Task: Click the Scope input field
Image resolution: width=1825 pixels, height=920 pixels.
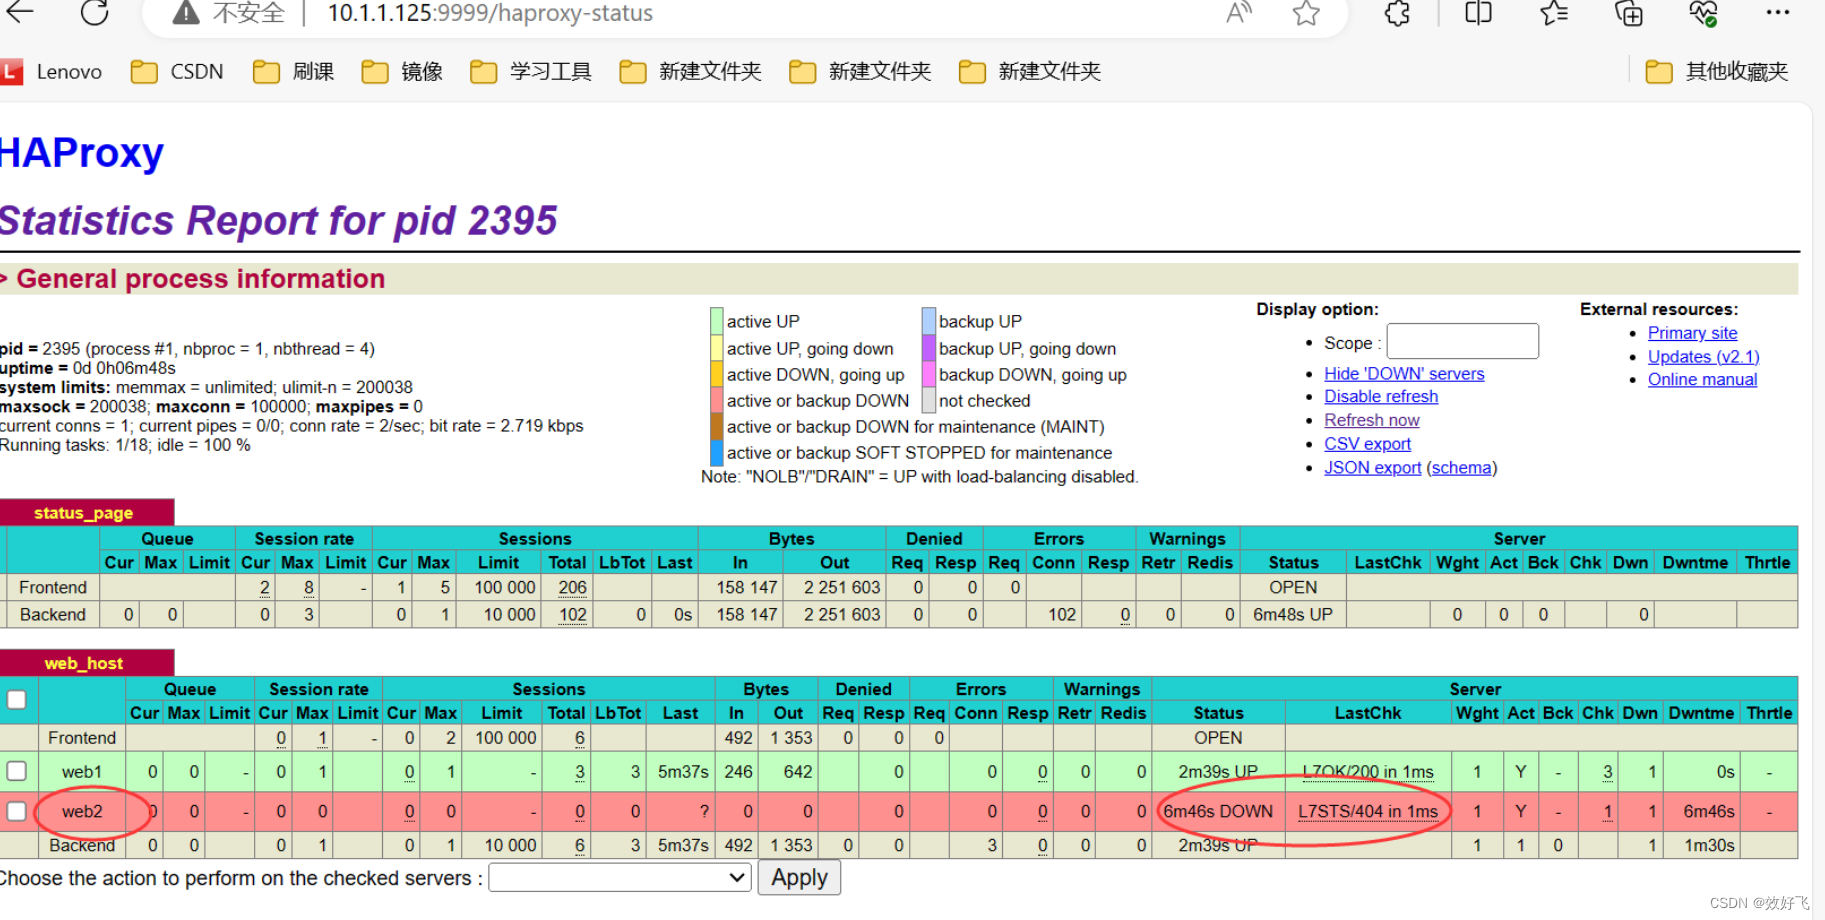Action: pyautogui.click(x=1462, y=341)
